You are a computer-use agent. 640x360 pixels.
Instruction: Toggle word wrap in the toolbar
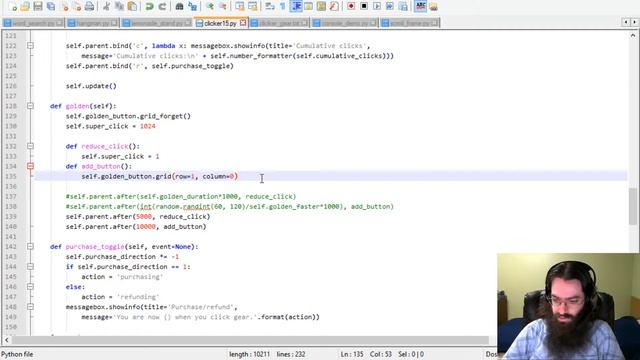point(270,6)
